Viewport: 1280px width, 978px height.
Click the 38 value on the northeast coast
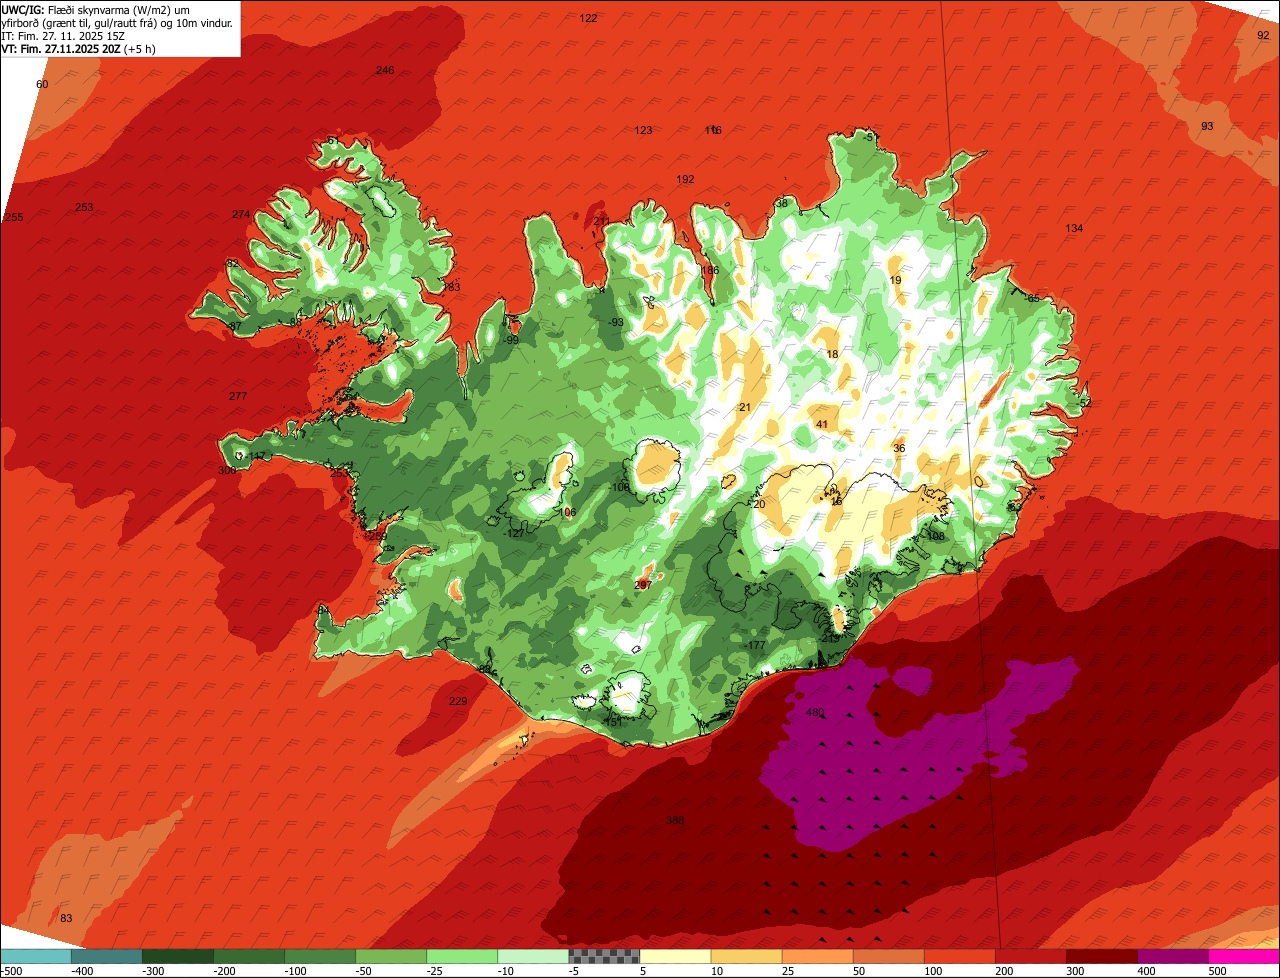[782, 204]
